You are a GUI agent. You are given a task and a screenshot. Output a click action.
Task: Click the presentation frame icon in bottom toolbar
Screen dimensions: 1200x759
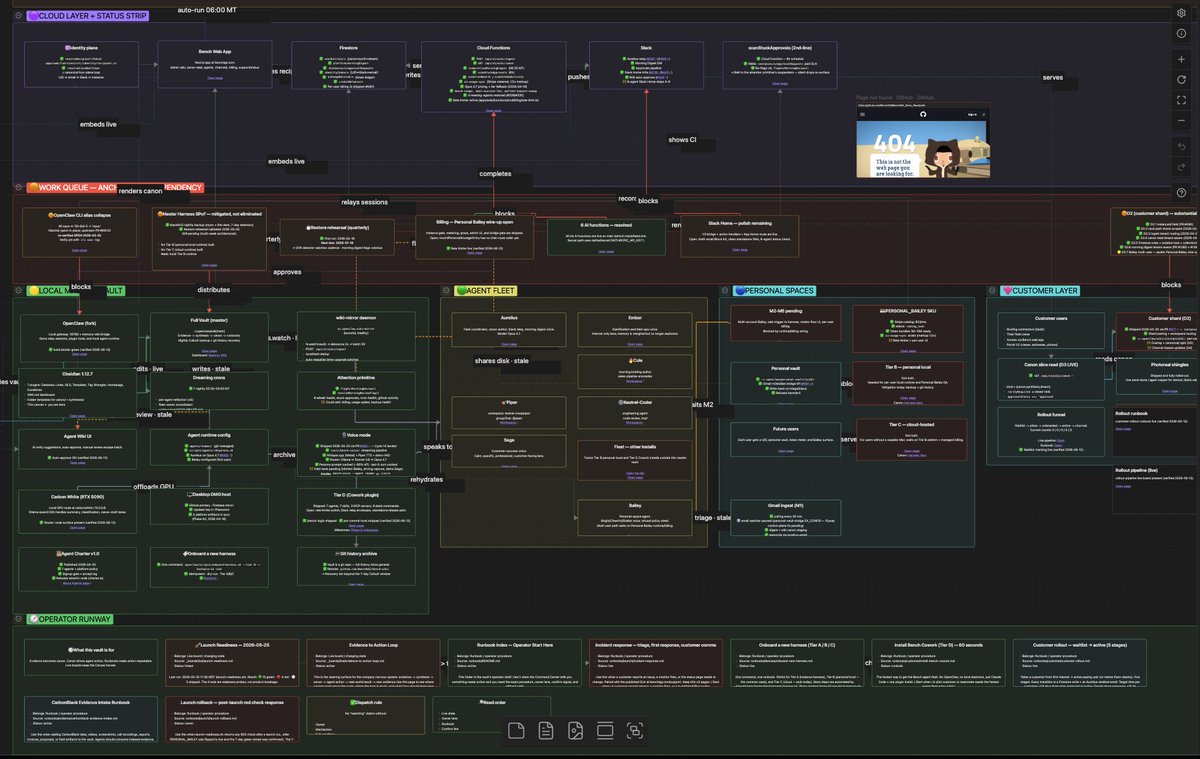tap(606, 730)
